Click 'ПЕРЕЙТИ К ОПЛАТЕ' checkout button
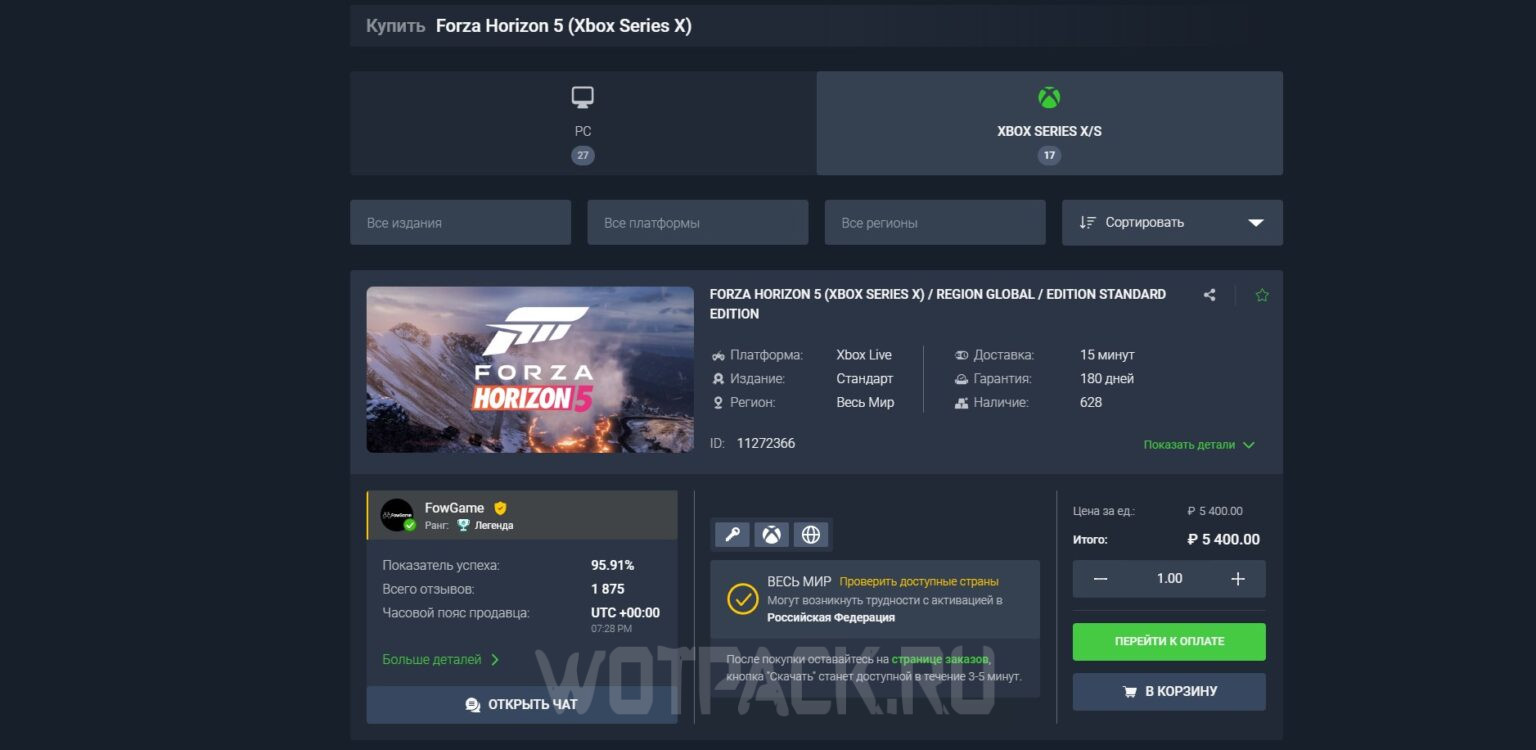1536x750 pixels. click(x=1169, y=642)
